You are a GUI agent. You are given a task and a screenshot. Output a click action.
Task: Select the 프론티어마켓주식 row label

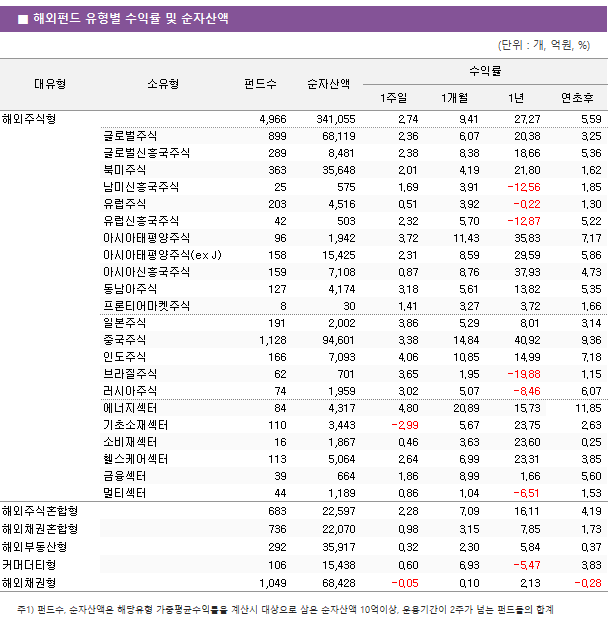(146, 306)
